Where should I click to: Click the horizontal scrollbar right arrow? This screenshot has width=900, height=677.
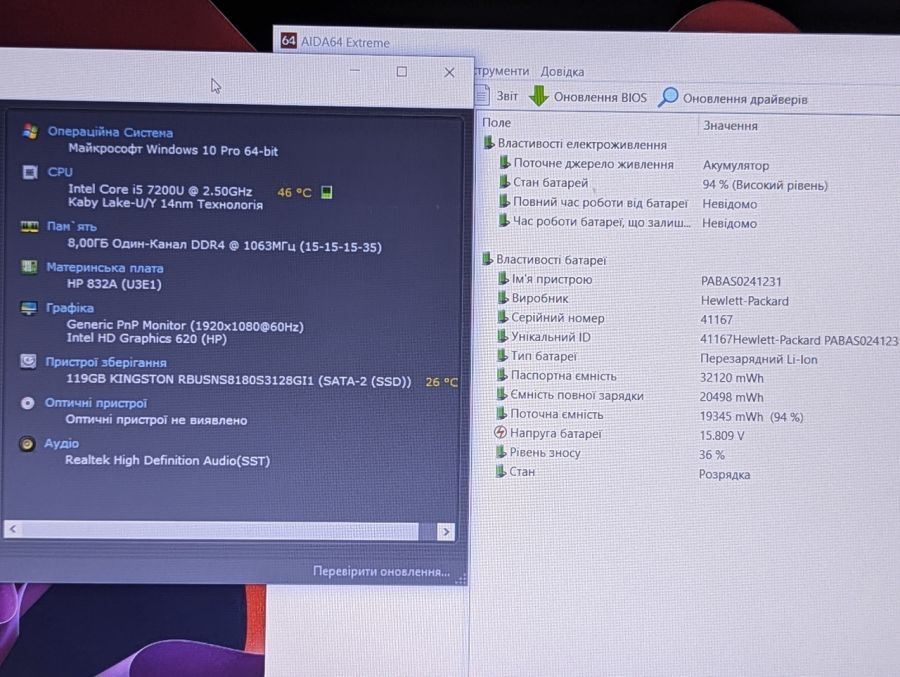(x=446, y=532)
